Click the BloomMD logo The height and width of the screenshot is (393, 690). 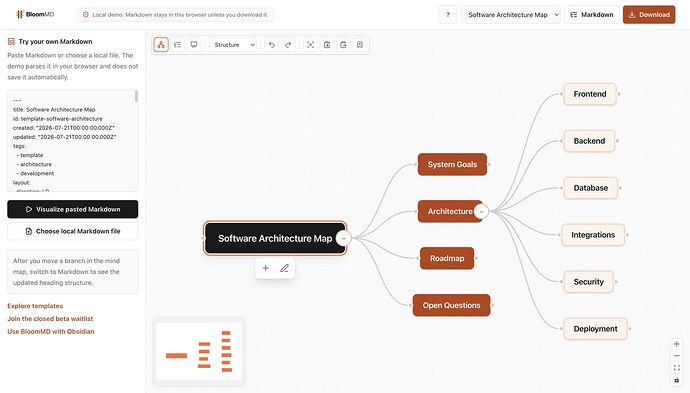point(35,15)
